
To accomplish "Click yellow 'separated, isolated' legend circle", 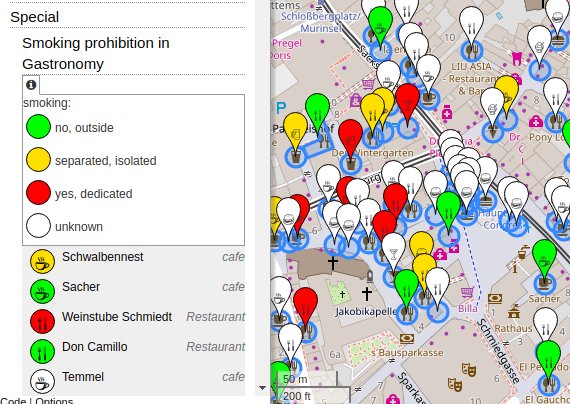I will pos(38,160).
